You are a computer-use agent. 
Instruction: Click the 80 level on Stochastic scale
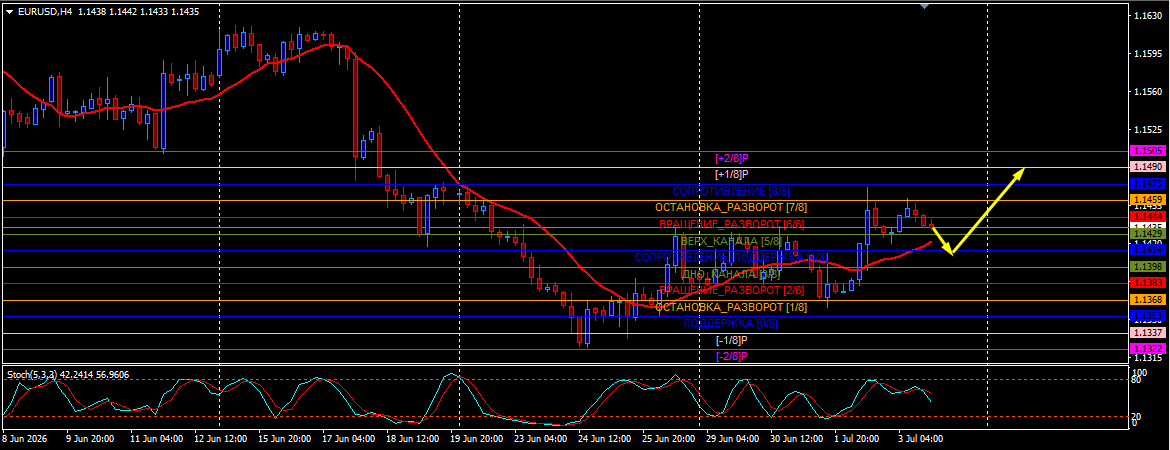pos(1137,380)
